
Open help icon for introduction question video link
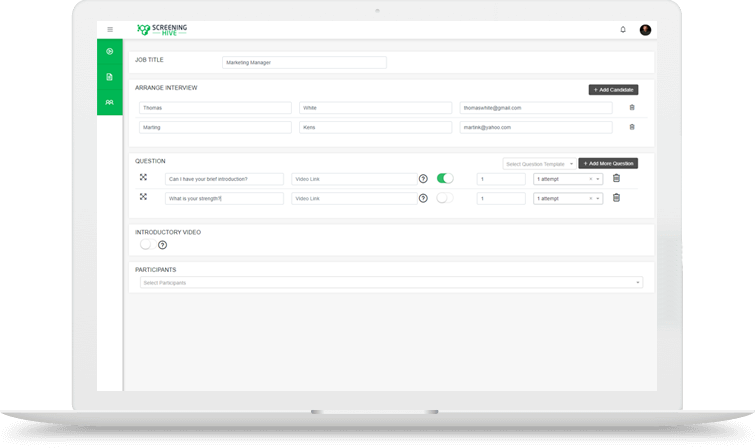[x=423, y=179]
